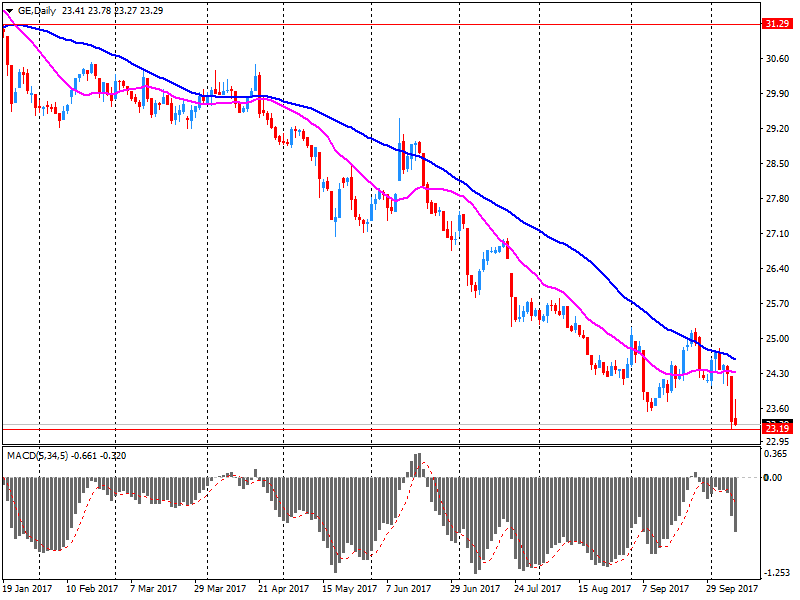Click the 29 Mar 2017 date label
The image size is (800, 600).
tap(220, 589)
